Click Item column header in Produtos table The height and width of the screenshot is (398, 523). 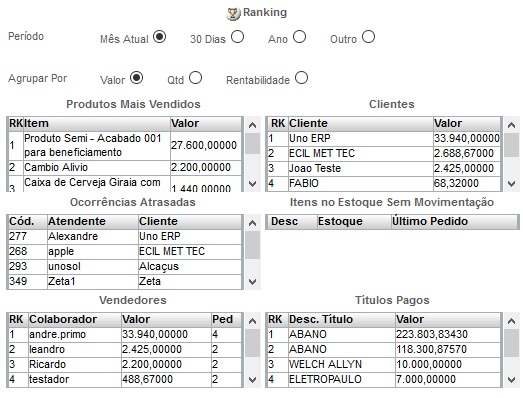(x=97, y=123)
